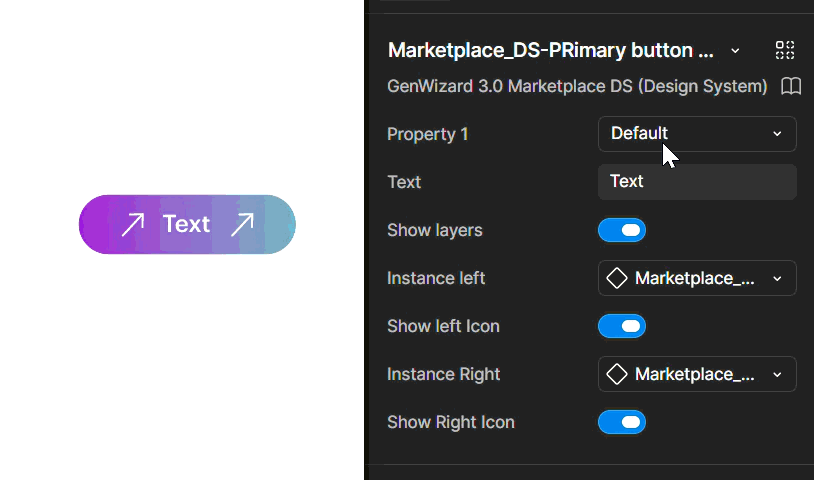
Task: Expand the chevron beside the component name
Action: coord(735,51)
